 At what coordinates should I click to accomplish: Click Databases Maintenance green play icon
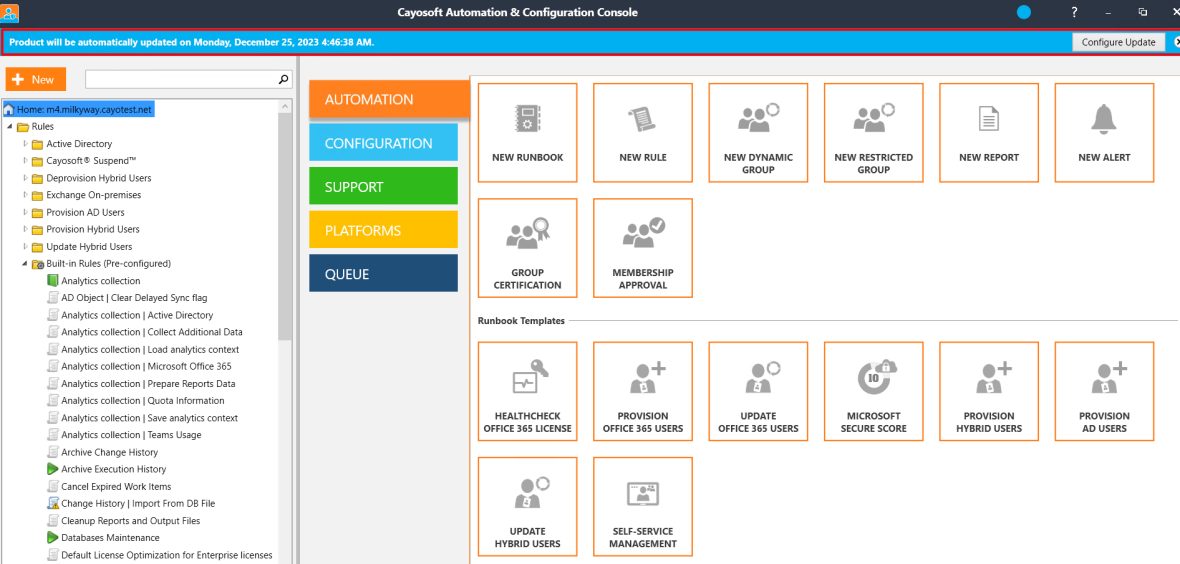(53, 538)
